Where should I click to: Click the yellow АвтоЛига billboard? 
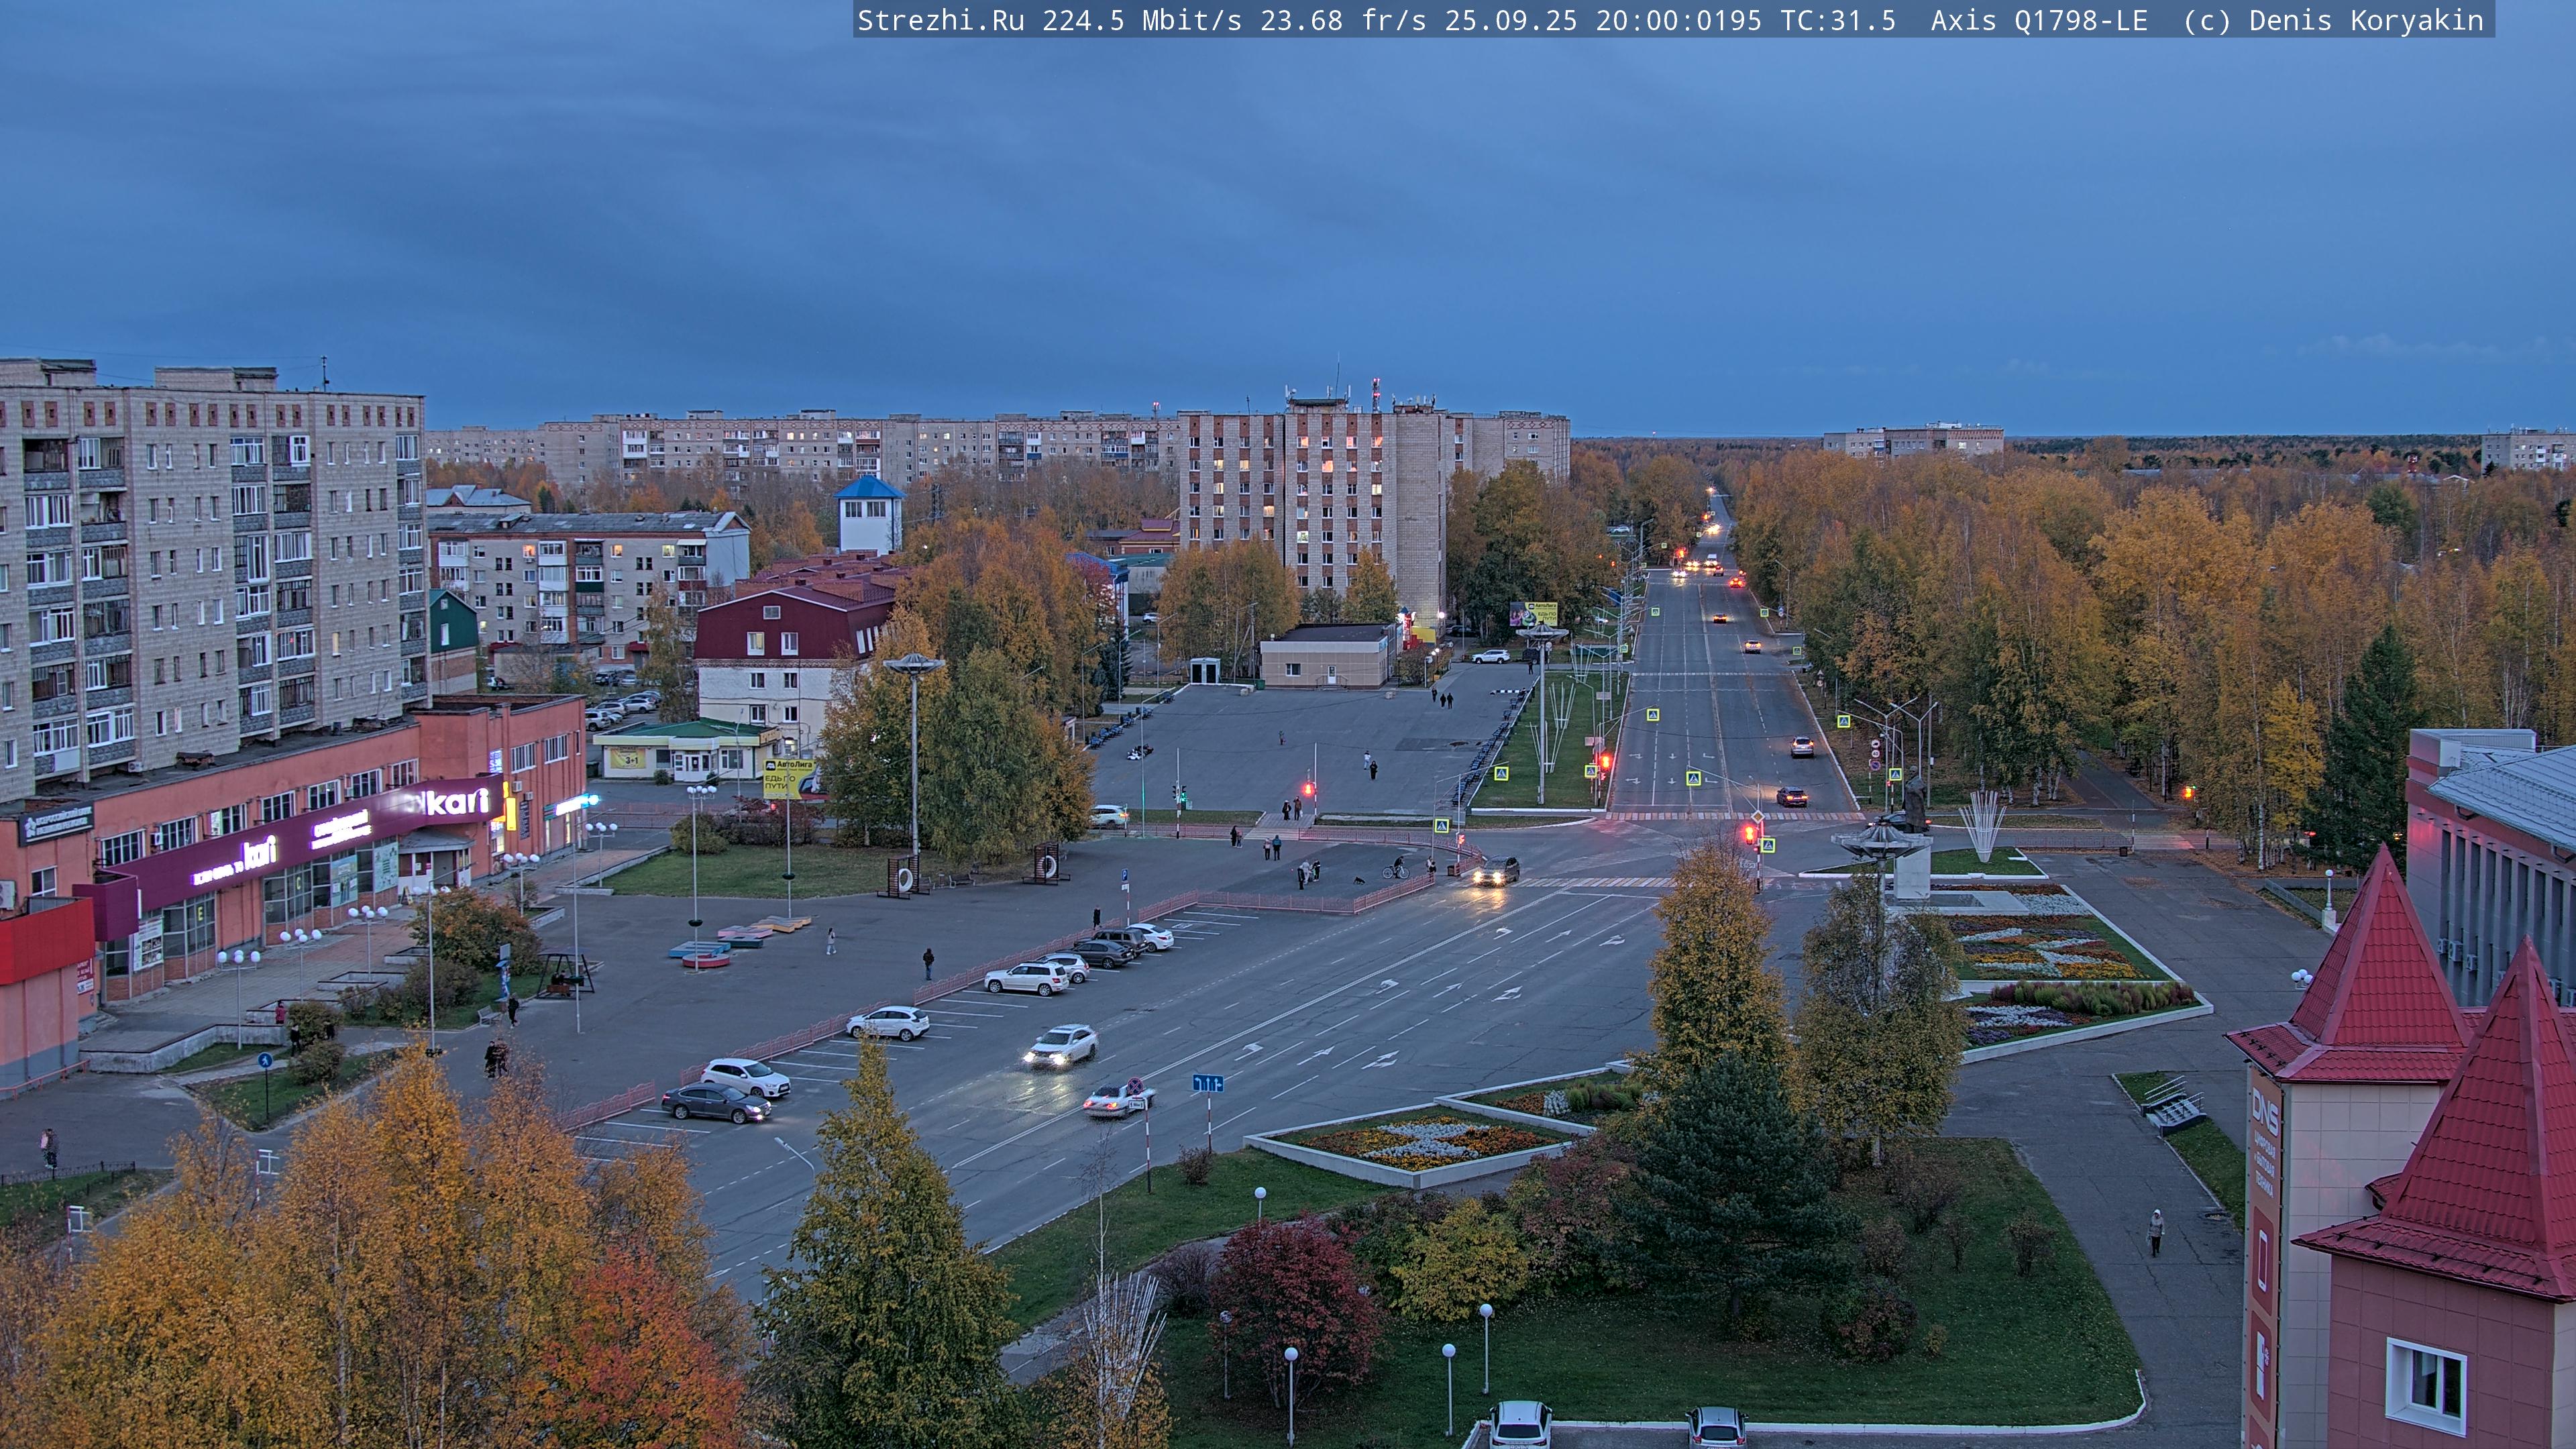[x=789, y=778]
